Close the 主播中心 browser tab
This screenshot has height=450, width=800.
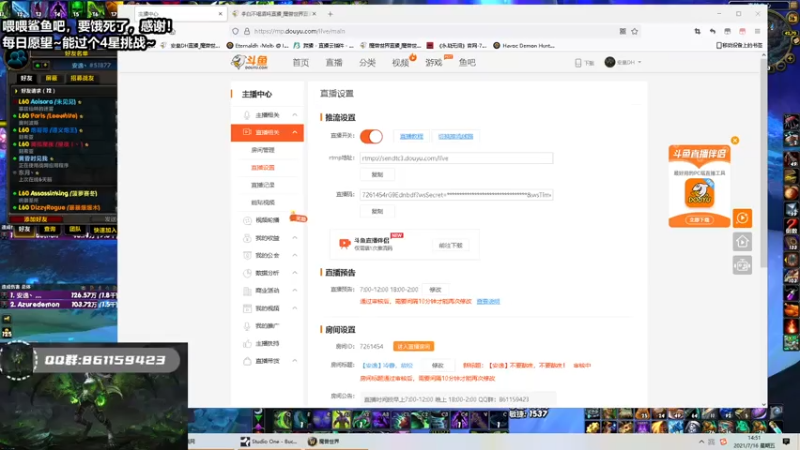click(220, 14)
